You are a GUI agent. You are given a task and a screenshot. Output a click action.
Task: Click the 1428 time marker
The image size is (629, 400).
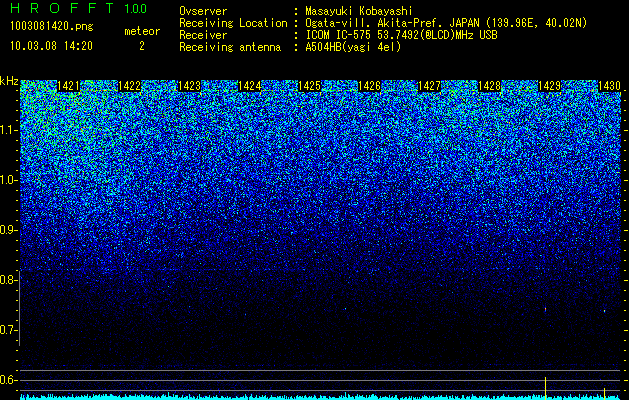[490, 86]
